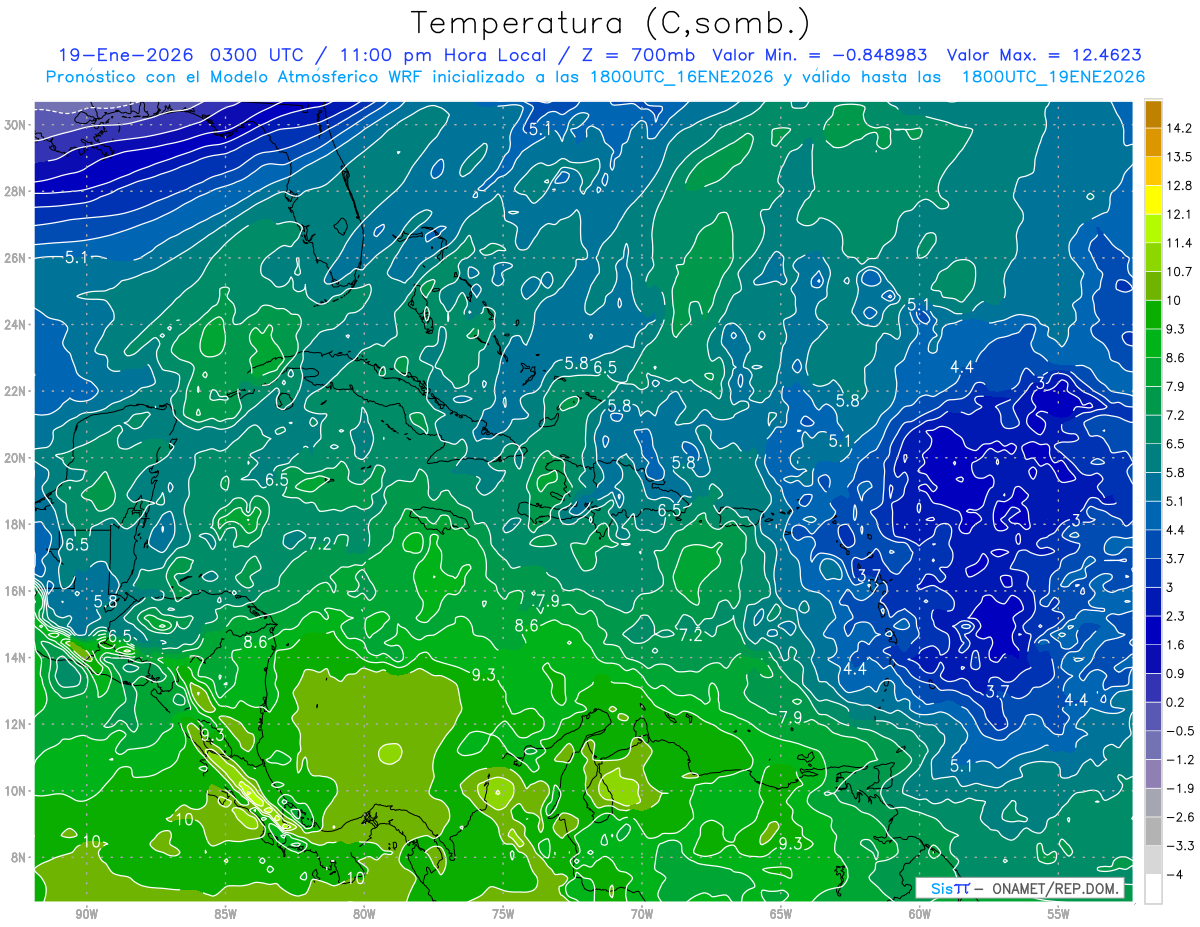Click the 2.3 value on color bar legend
Viewport: 1200px width, 927px height.
pyautogui.click(x=1177, y=616)
